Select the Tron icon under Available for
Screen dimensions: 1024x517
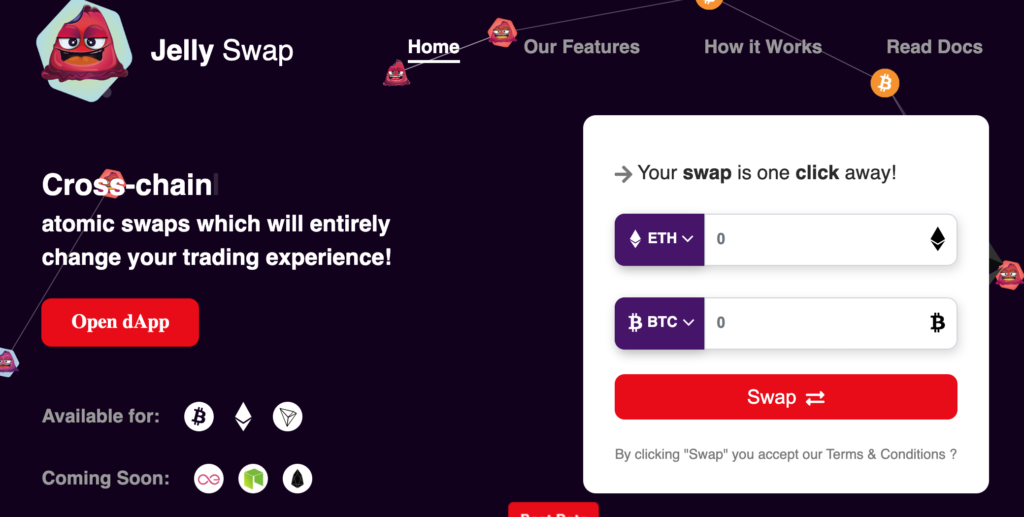click(x=287, y=416)
